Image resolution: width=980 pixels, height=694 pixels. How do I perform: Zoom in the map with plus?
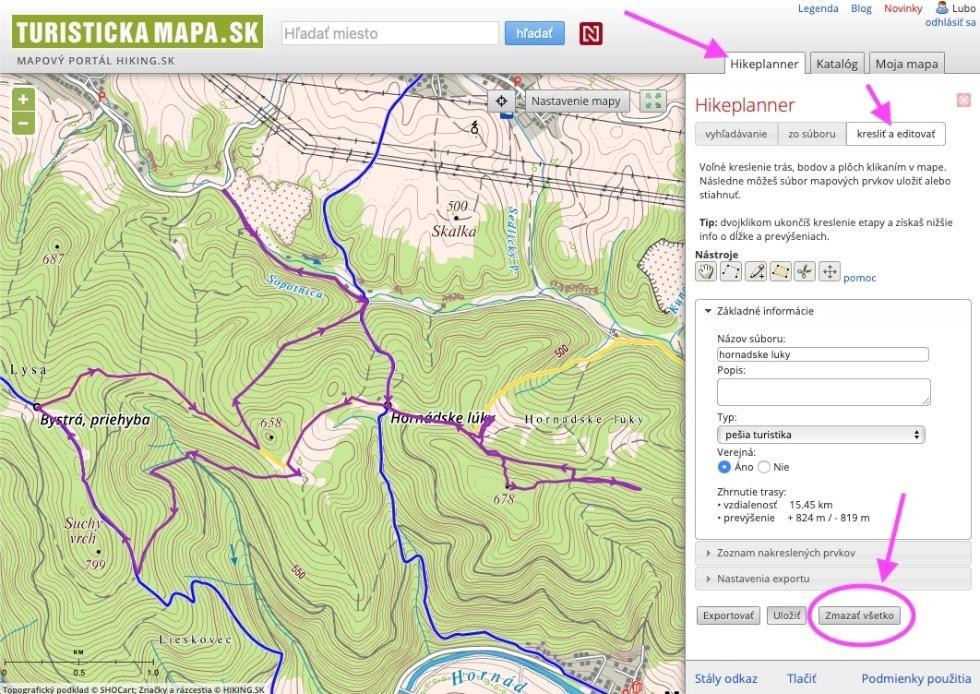pyautogui.click(x=23, y=99)
